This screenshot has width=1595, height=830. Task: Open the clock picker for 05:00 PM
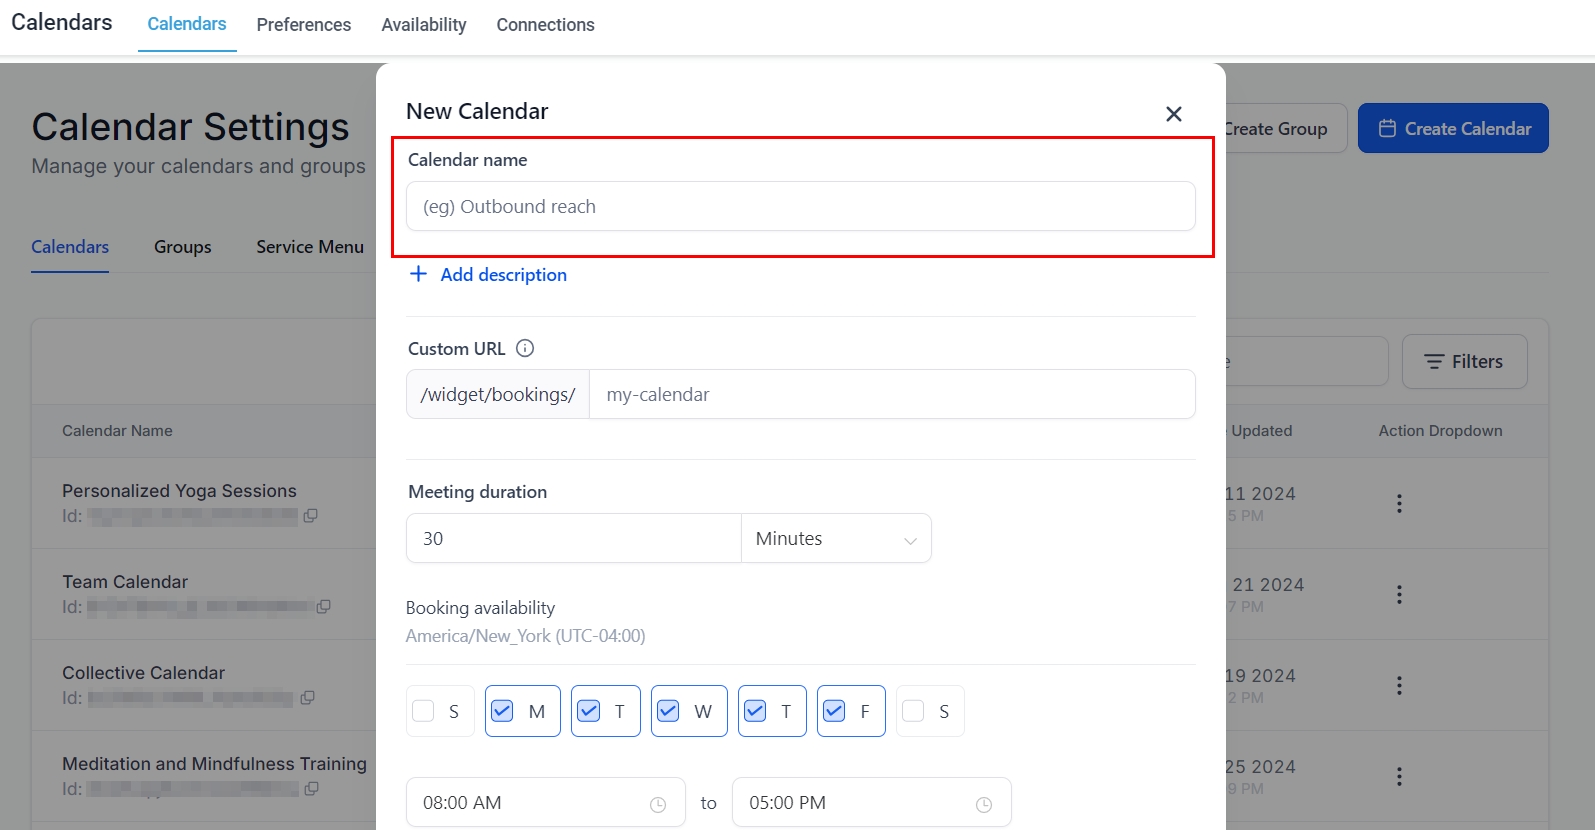pyautogui.click(x=984, y=804)
